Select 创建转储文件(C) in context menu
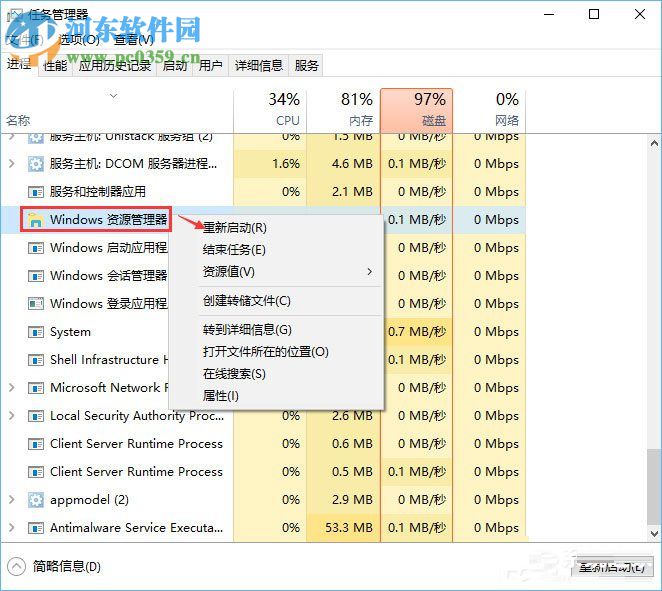 coord(247,301)
